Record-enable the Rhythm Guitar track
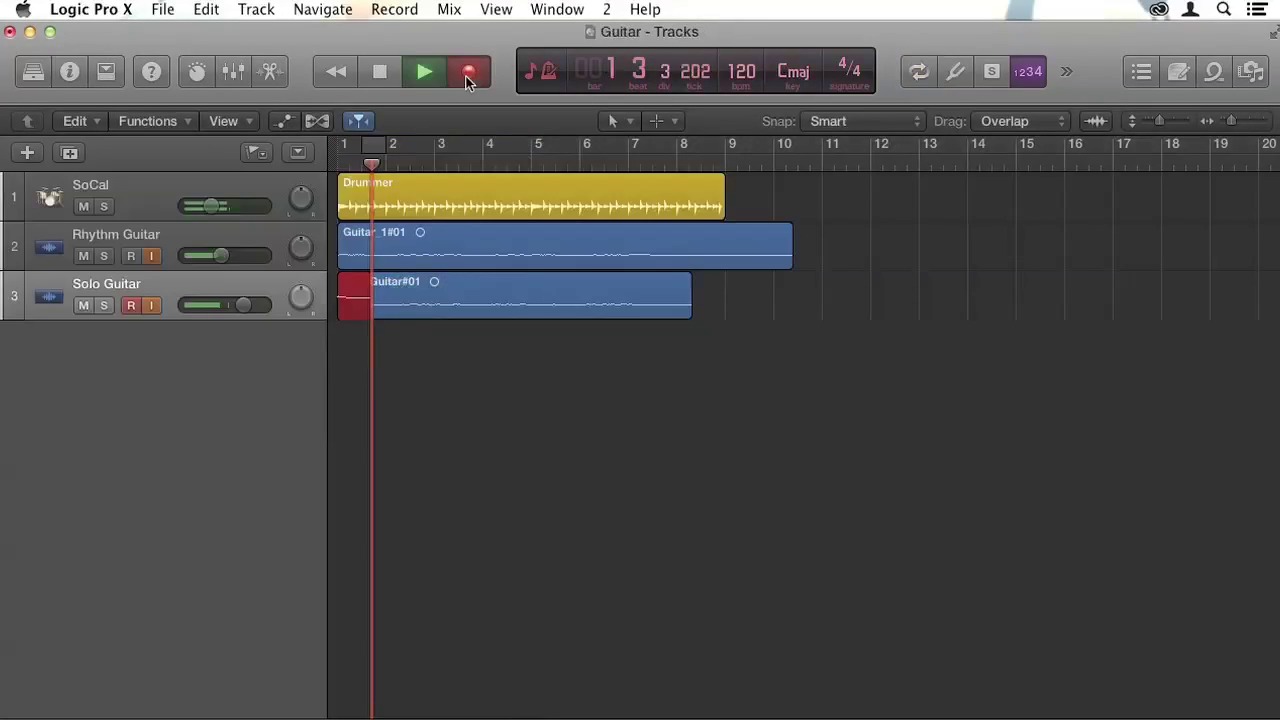 [131, 256]
